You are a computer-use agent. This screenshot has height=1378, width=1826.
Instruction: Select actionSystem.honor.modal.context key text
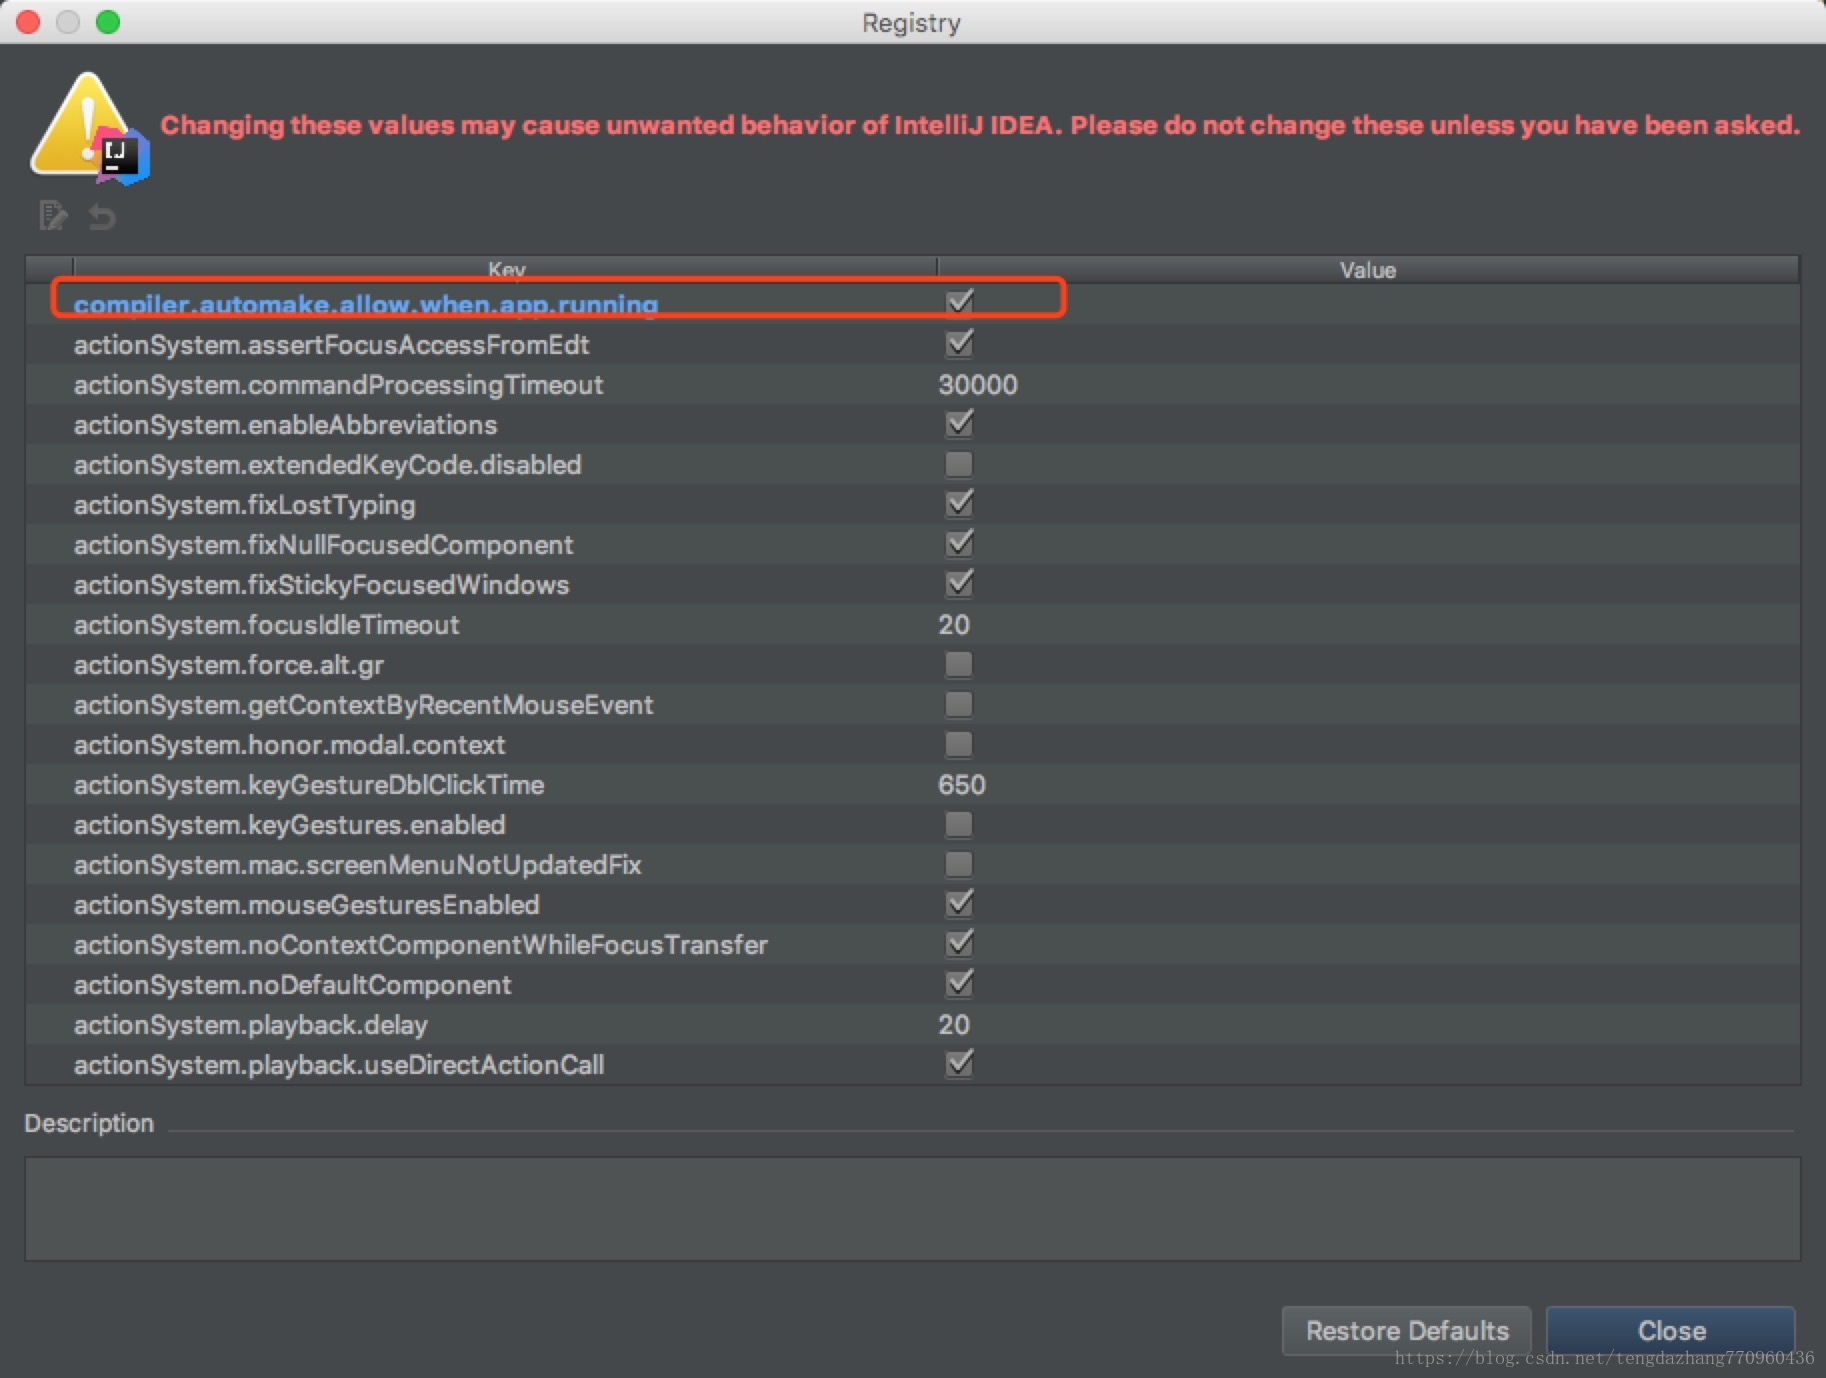pos(289,745)
